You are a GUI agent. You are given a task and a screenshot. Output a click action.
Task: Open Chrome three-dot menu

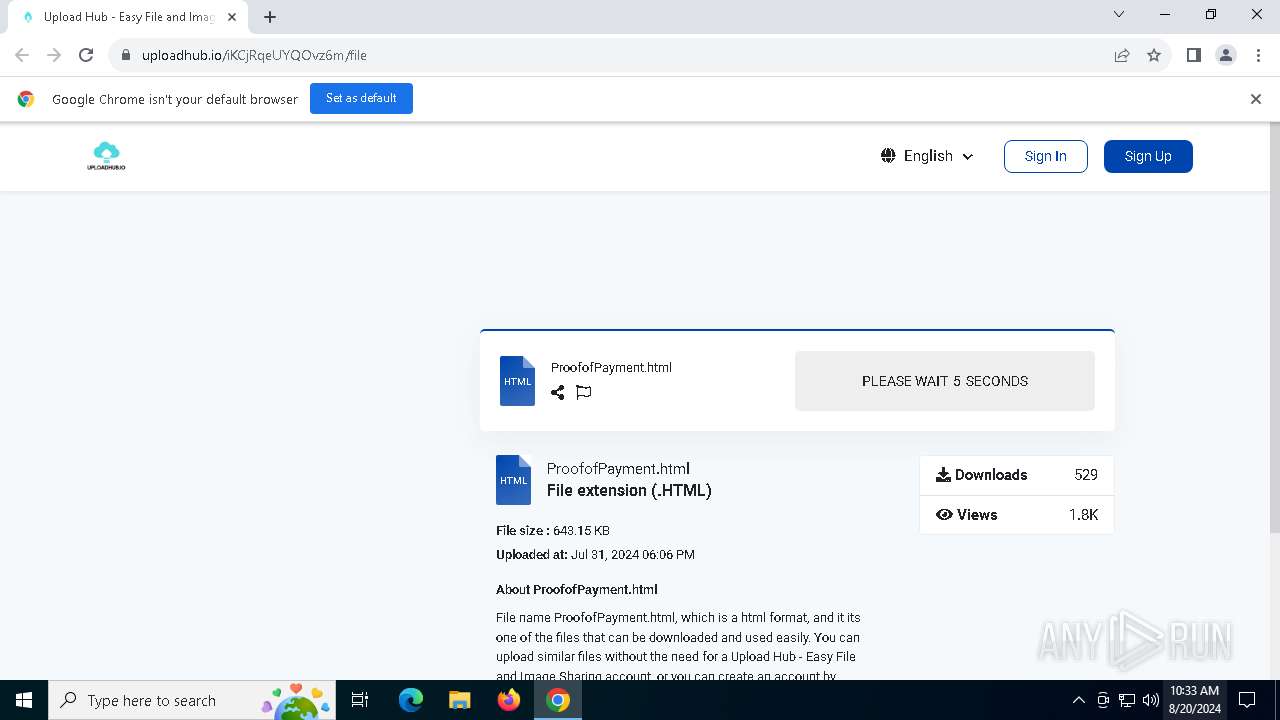(x=1258, y=55)
